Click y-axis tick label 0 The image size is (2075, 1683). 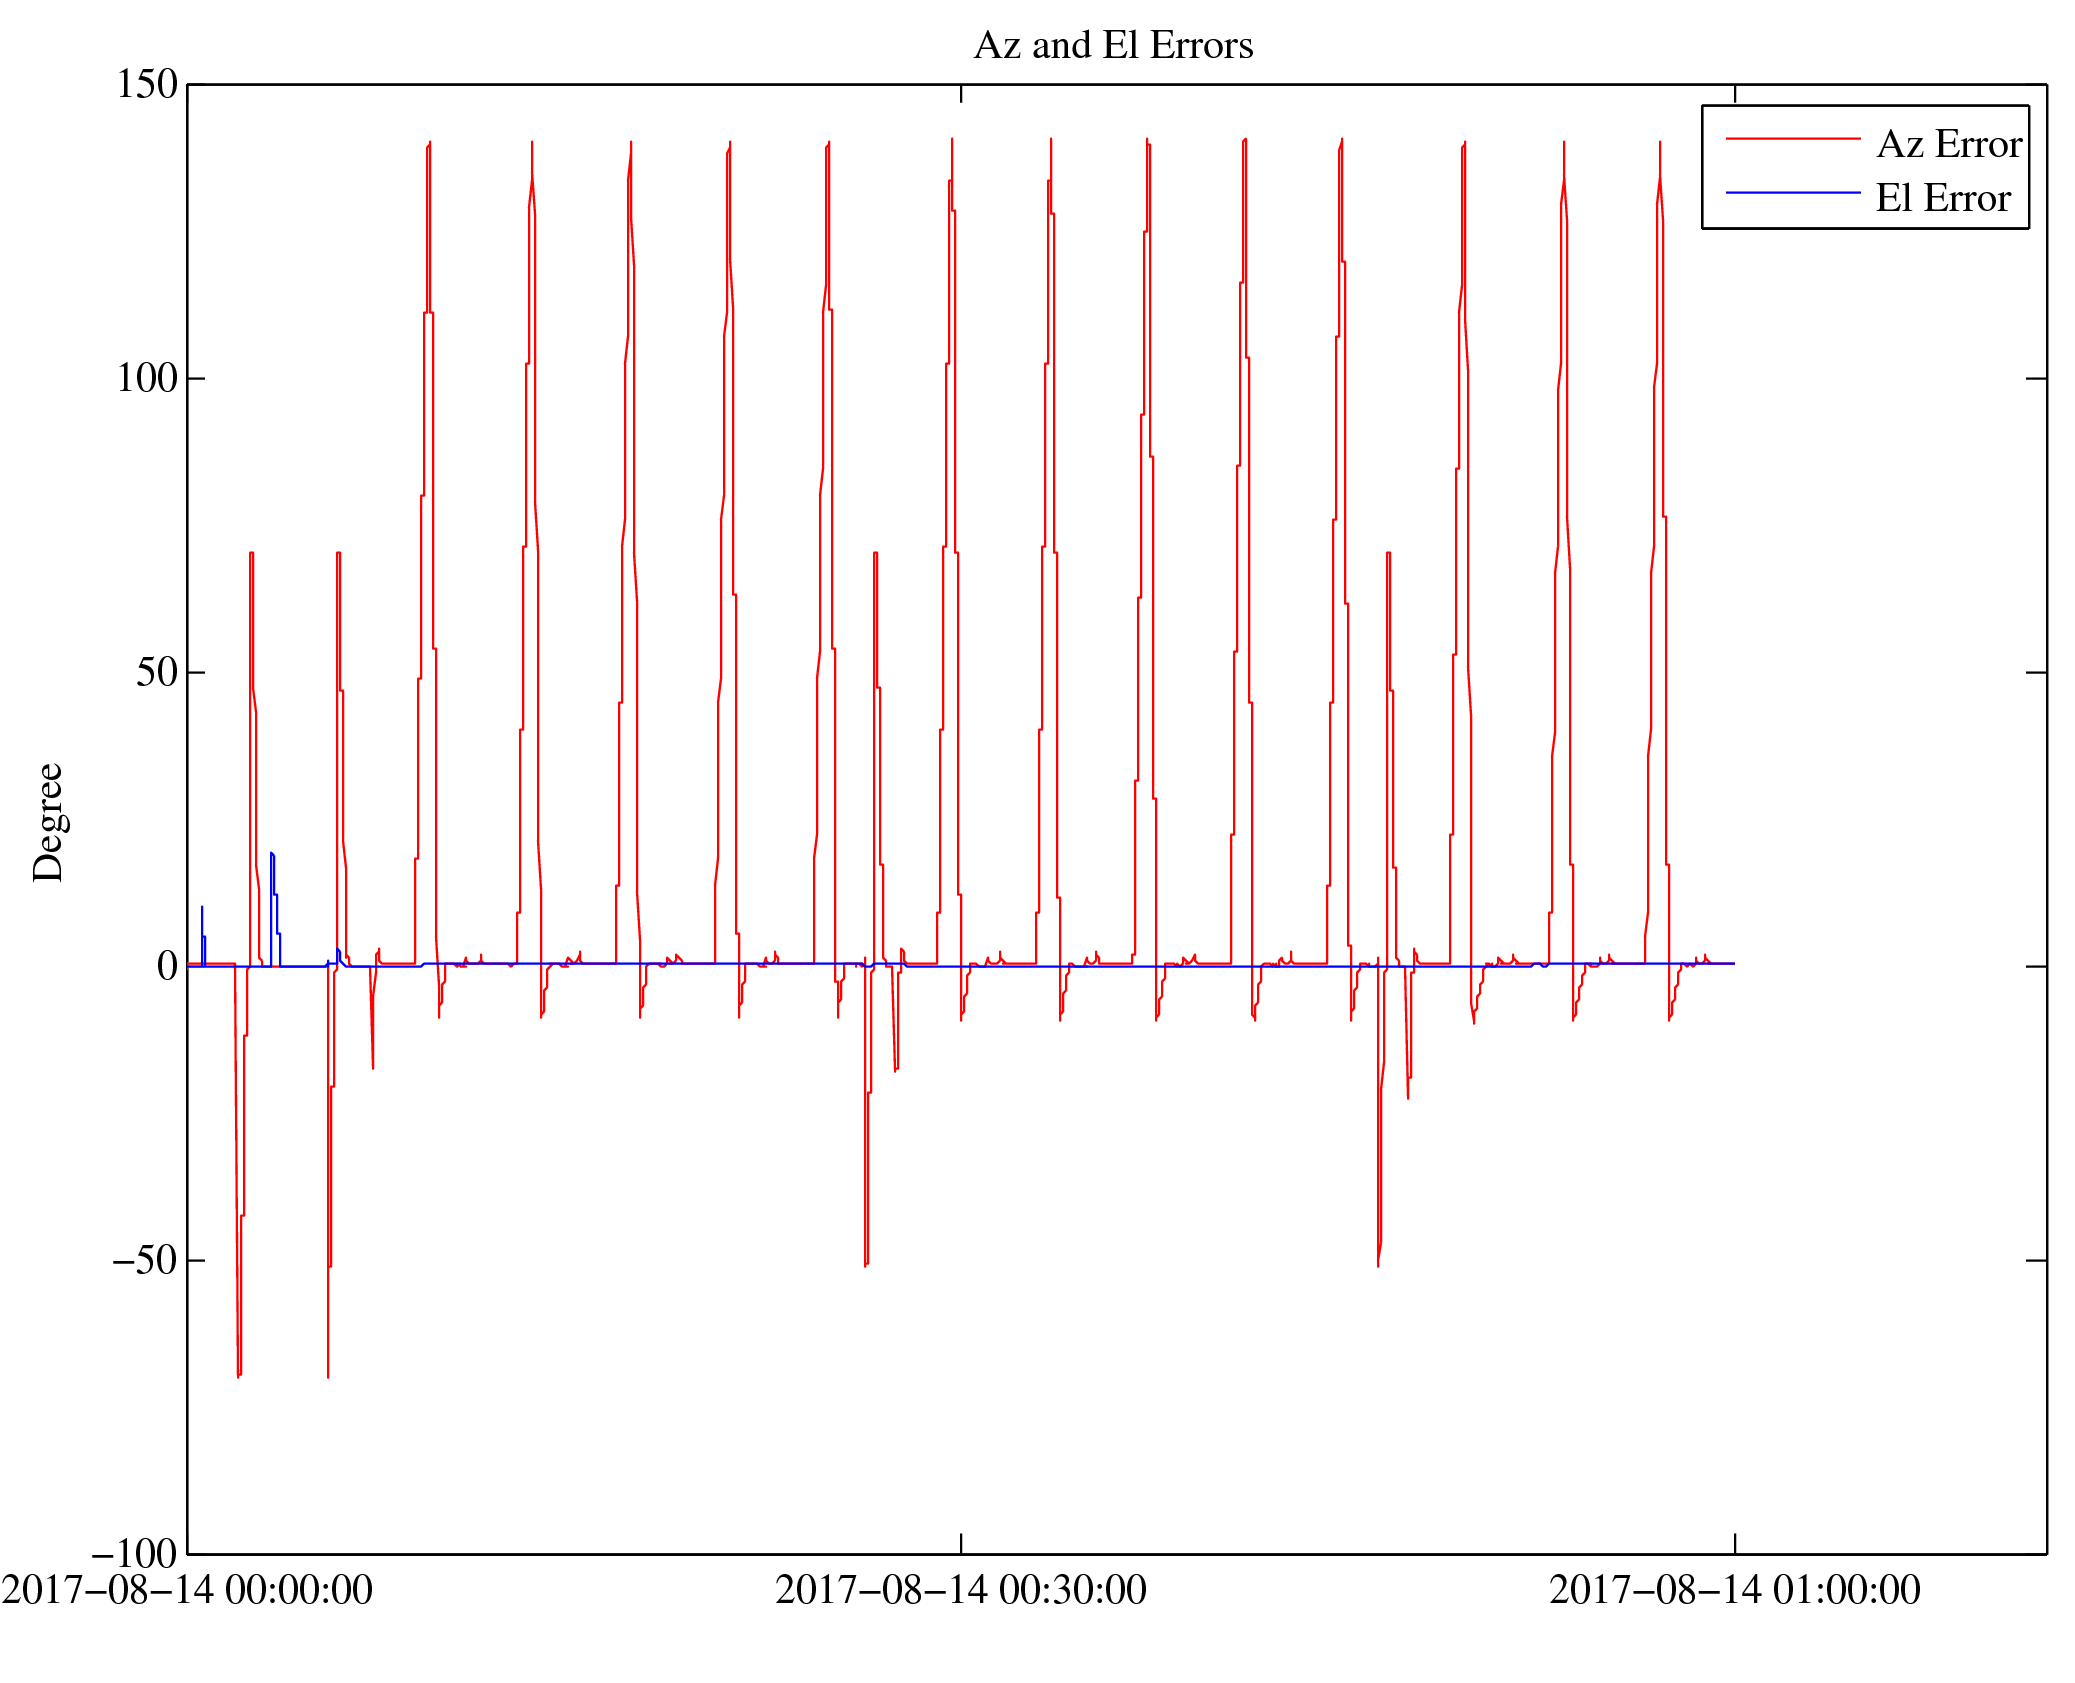coord(168,966)
